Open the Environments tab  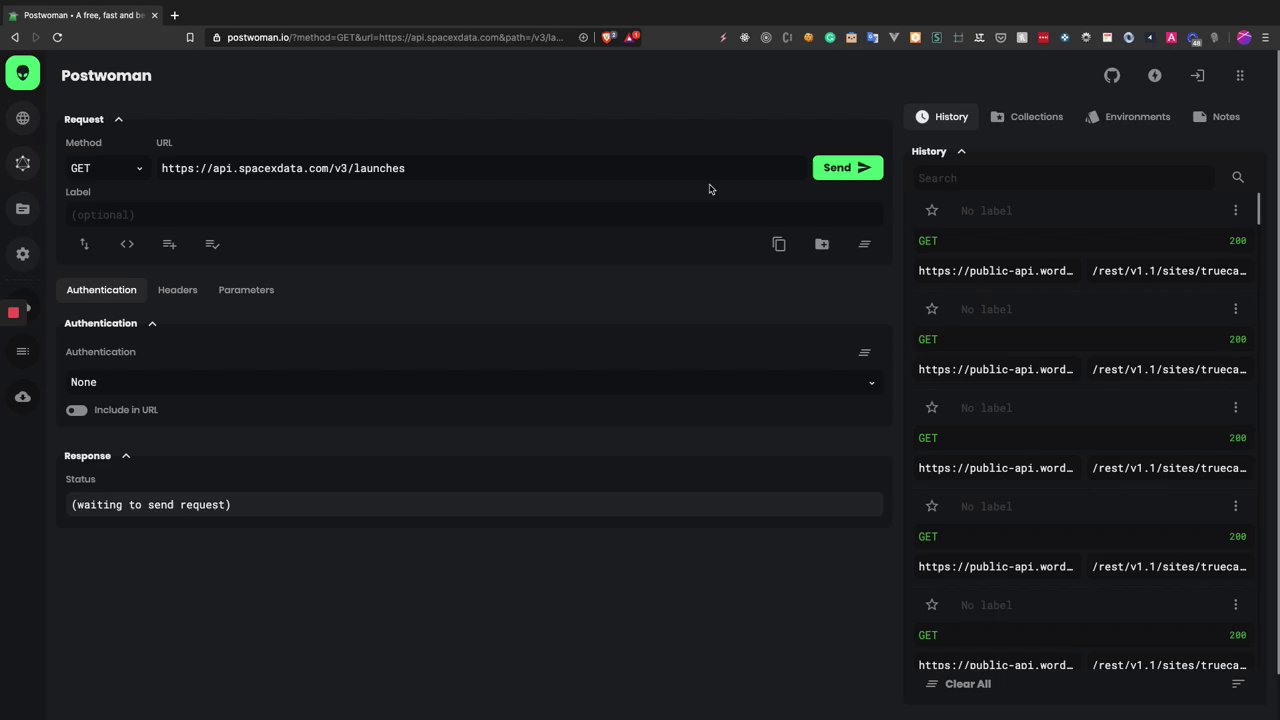tap(1128, 117)
